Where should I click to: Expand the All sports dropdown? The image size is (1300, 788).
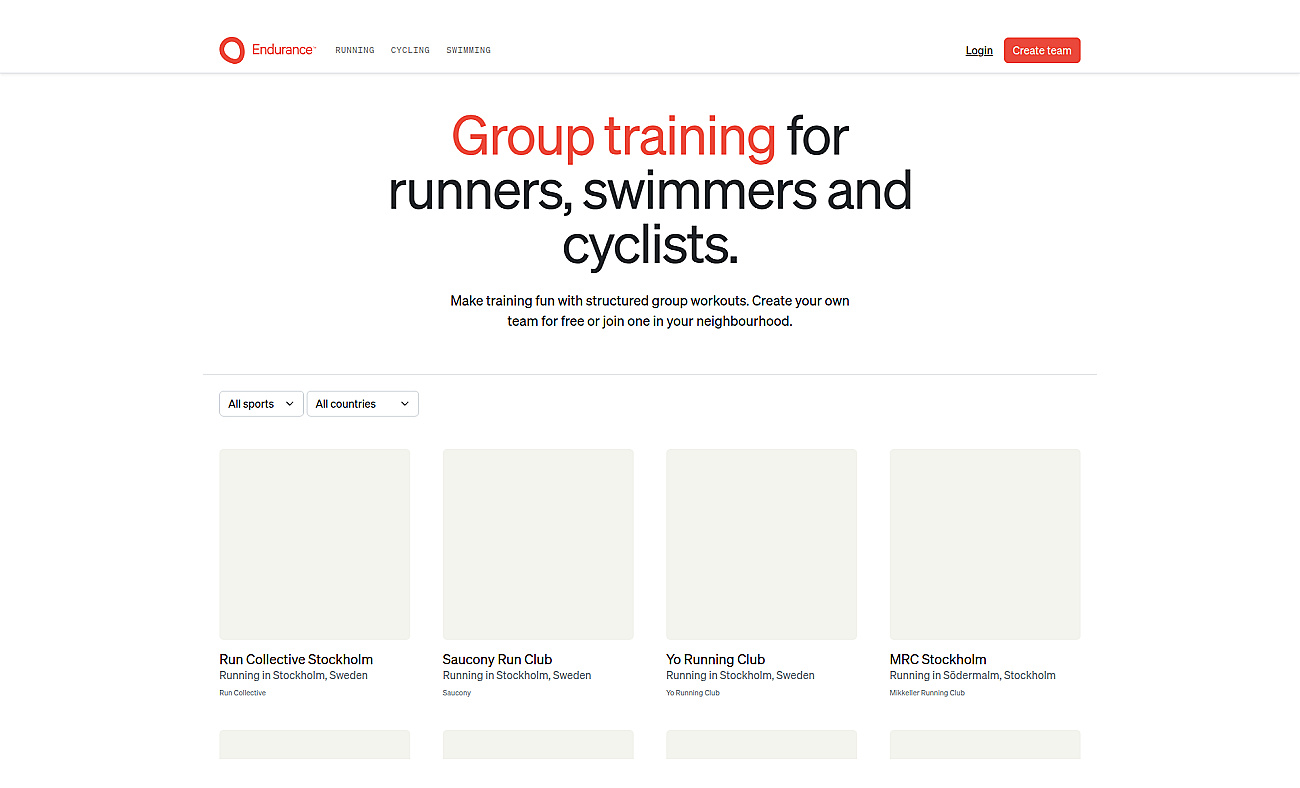(x=261, y=404)
